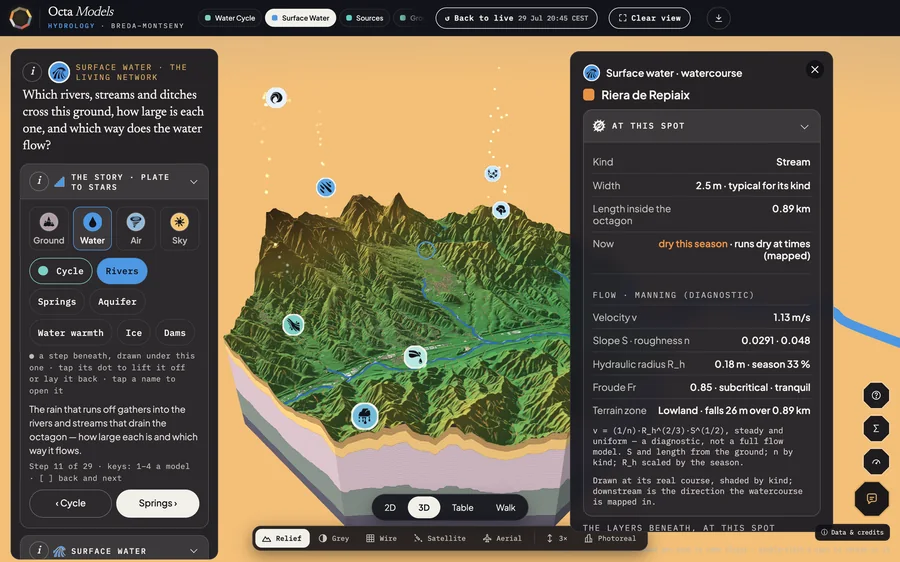Viewport: 900px width, 562px height.
Task: Collapse the At This Spot section
Action: tap(804, 126)
